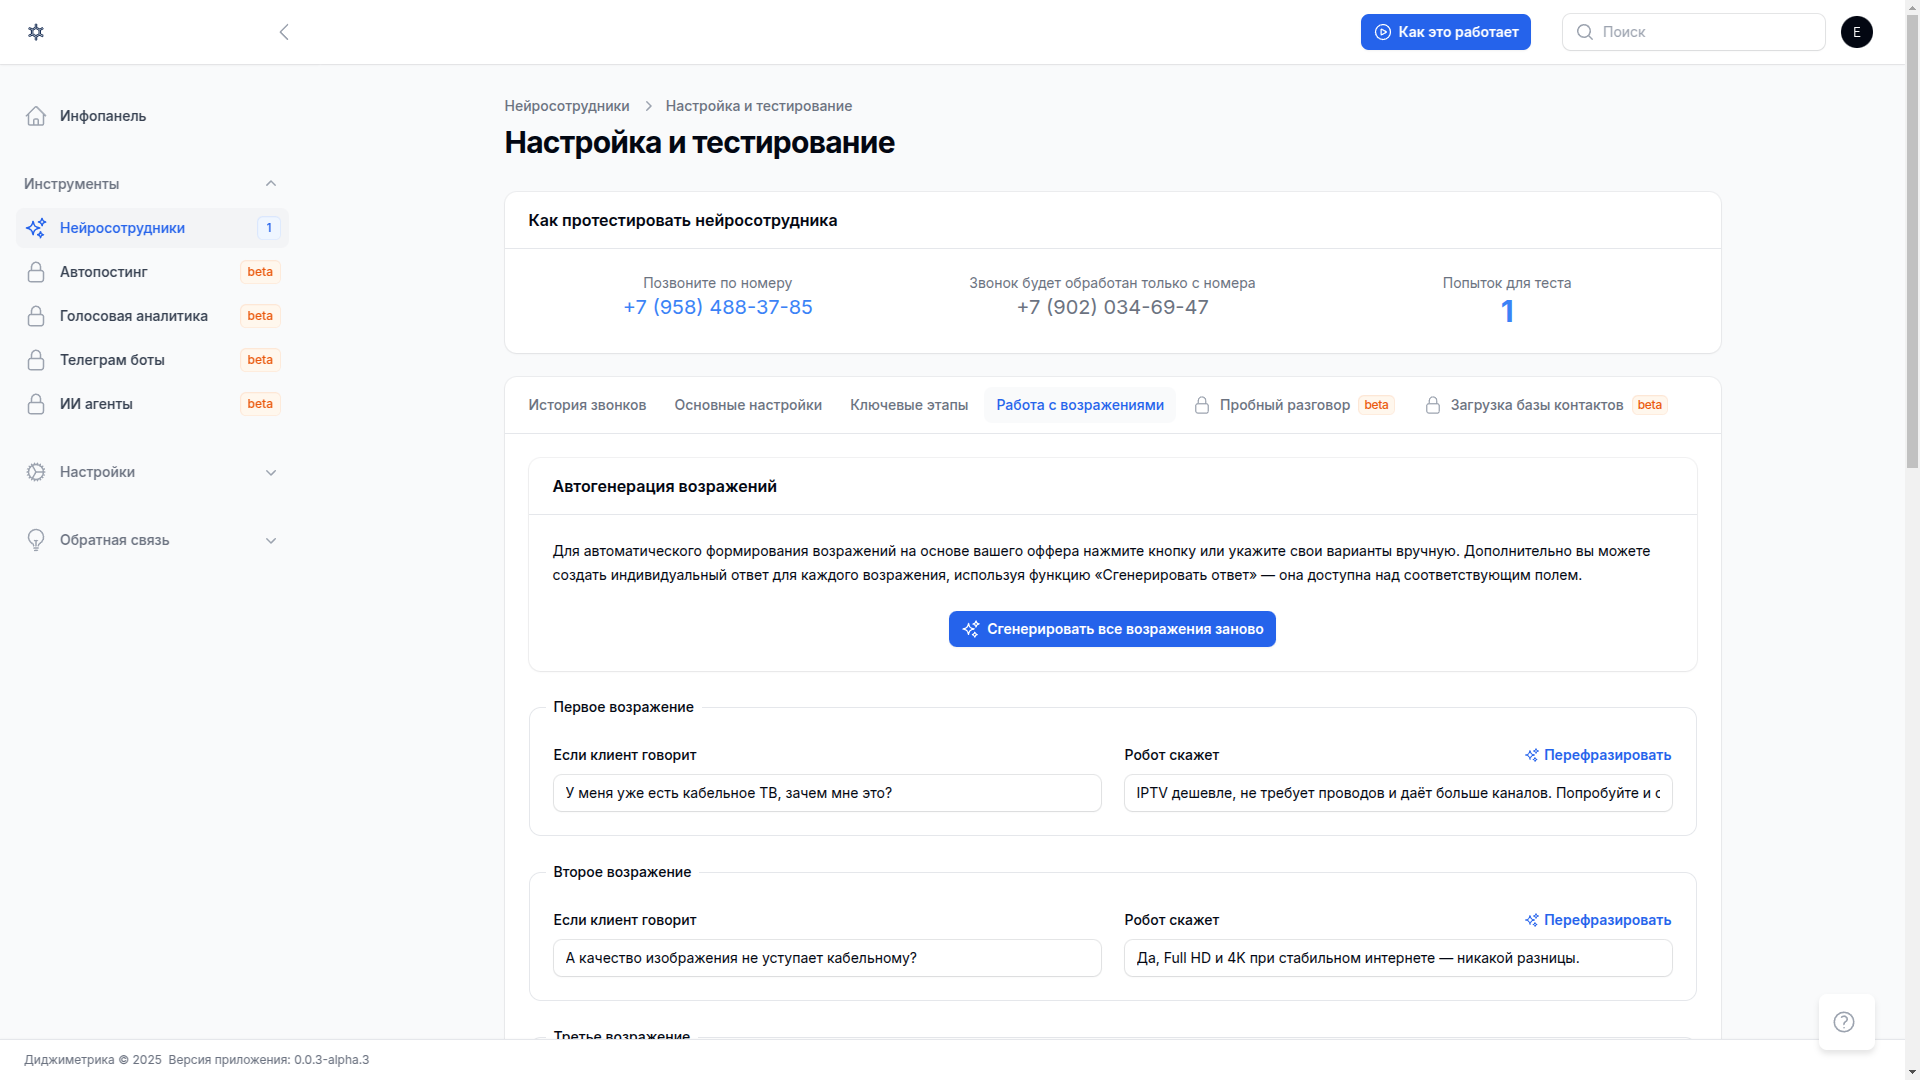The width and height of the screenshot is (1920, 1080).
Task: Click the breadcrumb chevron separator
Action: (x=648, y=106)
